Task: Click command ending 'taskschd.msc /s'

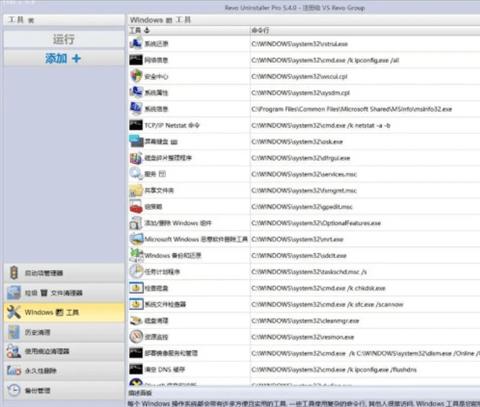Action: (309, 272)
